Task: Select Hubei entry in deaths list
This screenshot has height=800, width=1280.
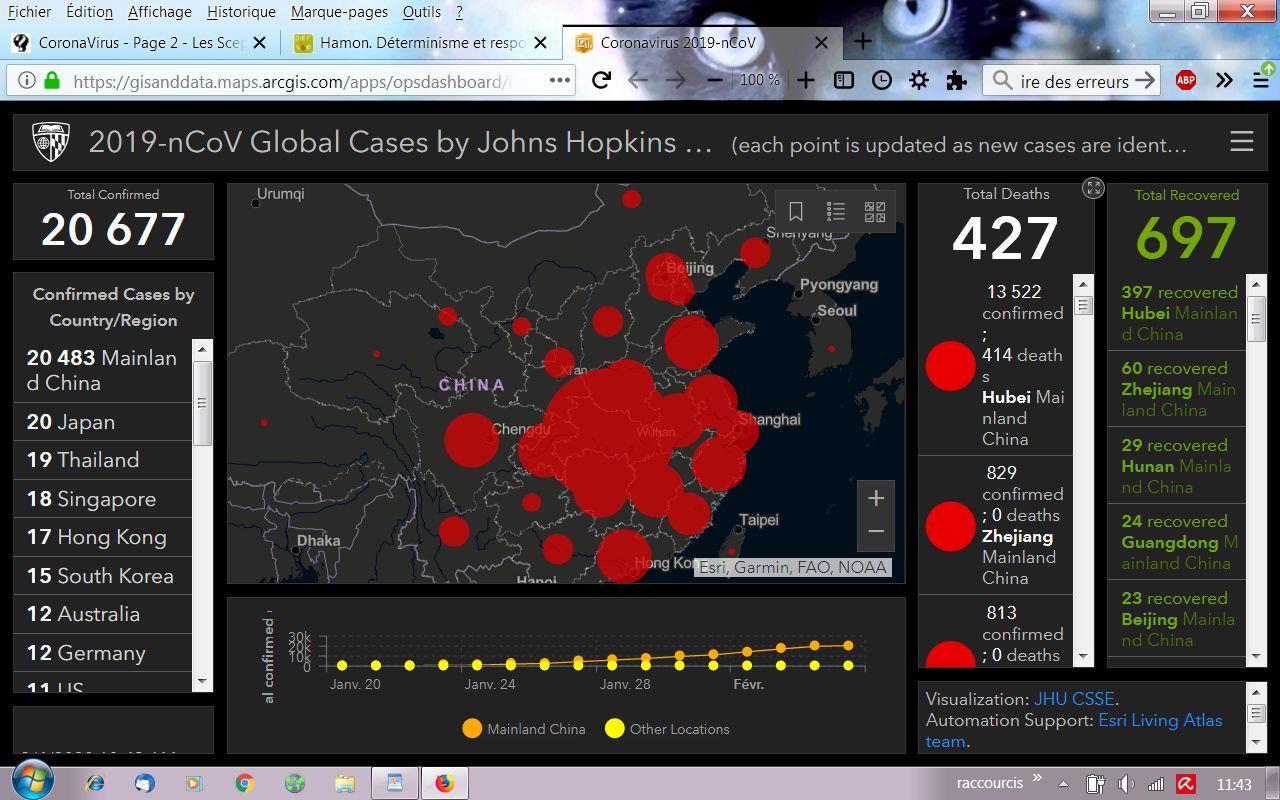Action: (995, 365)
